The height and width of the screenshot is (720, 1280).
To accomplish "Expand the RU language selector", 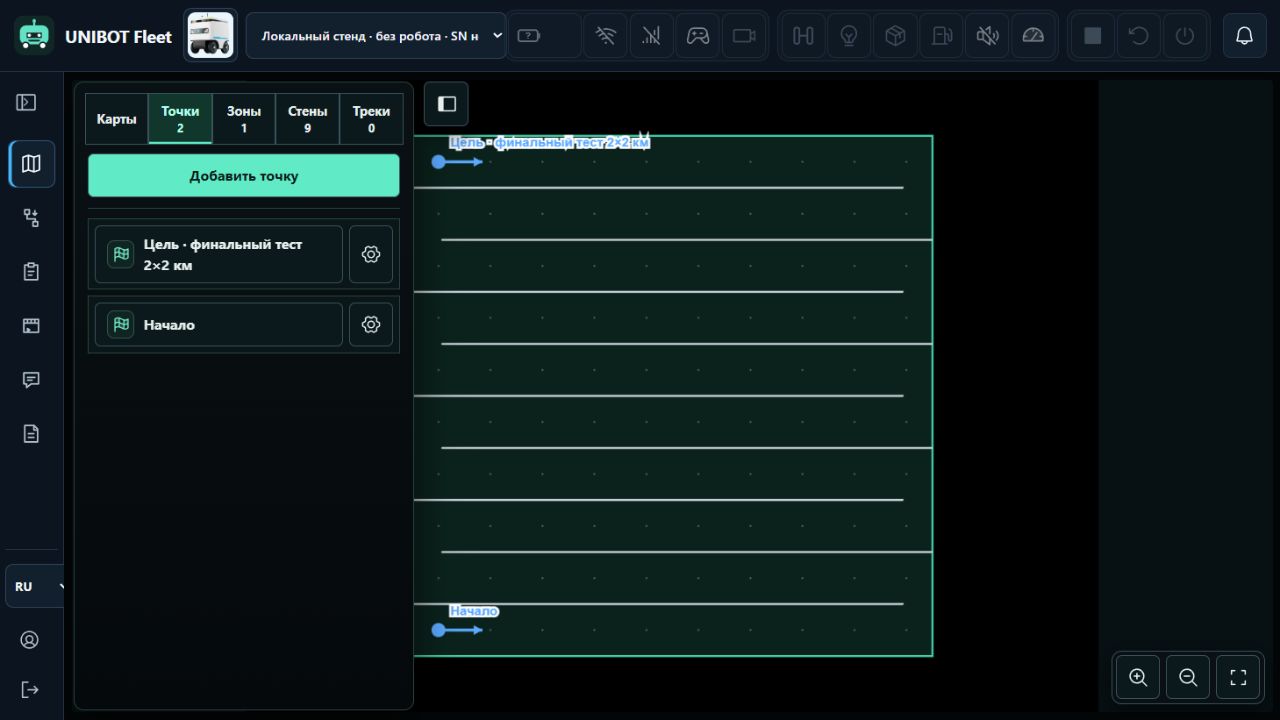I will [36, 586].
